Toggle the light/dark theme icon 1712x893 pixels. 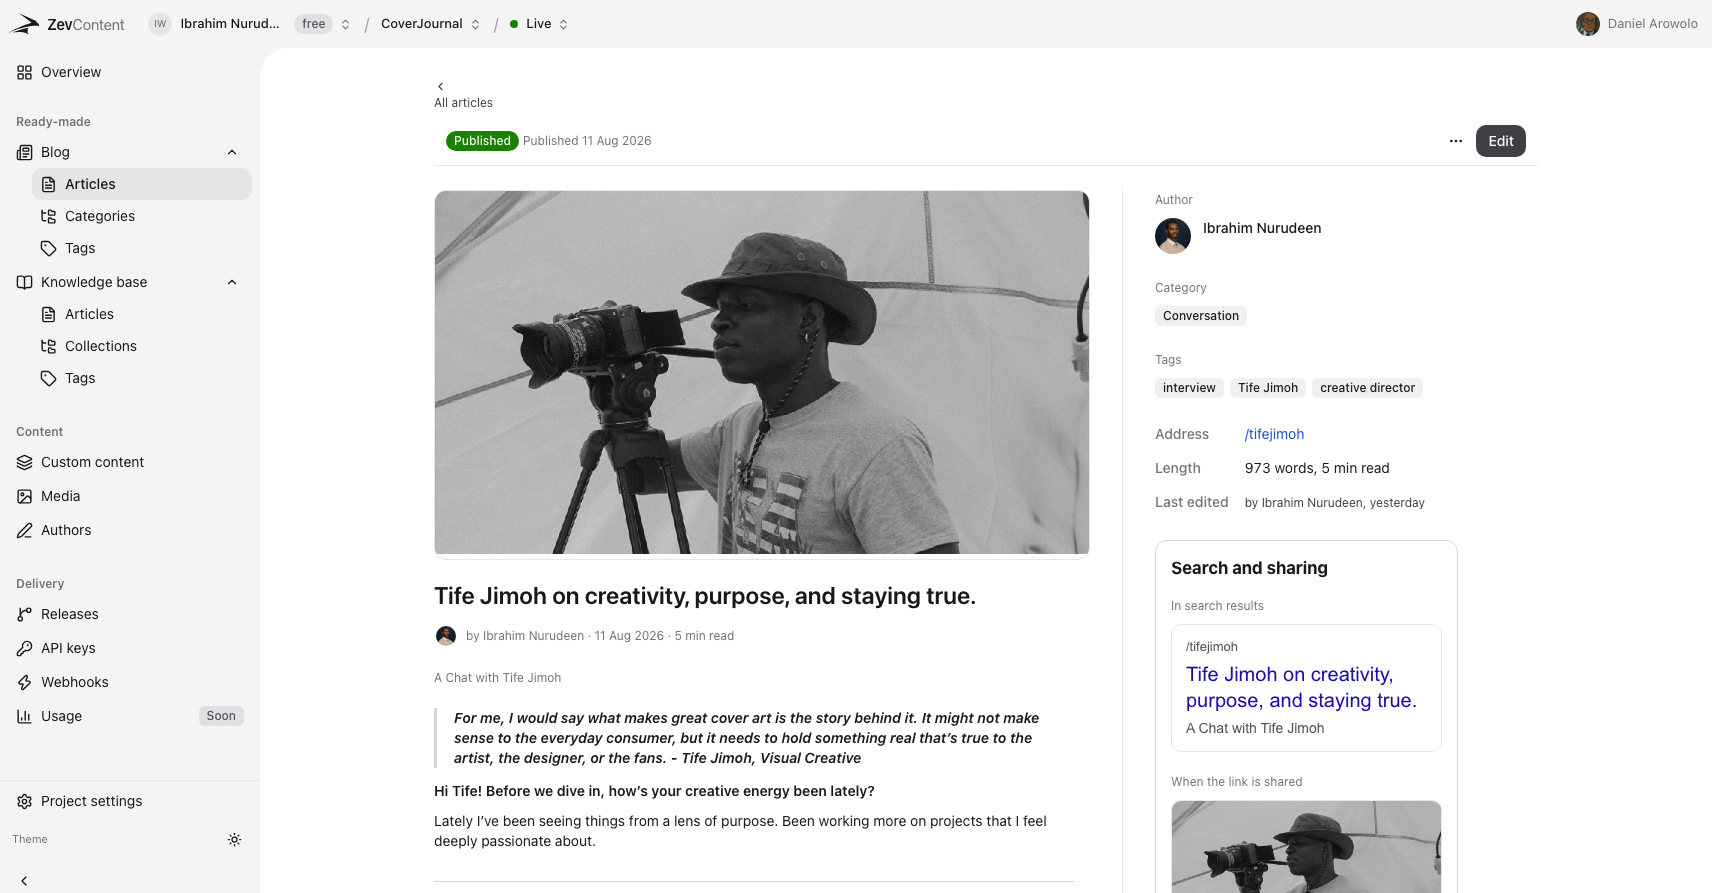[x=234, y=840]
